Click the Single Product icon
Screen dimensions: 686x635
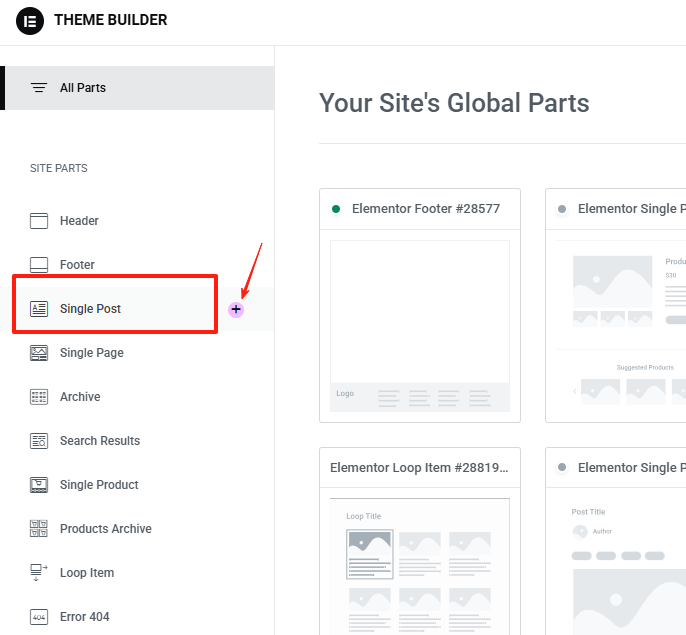click(39, 485)
